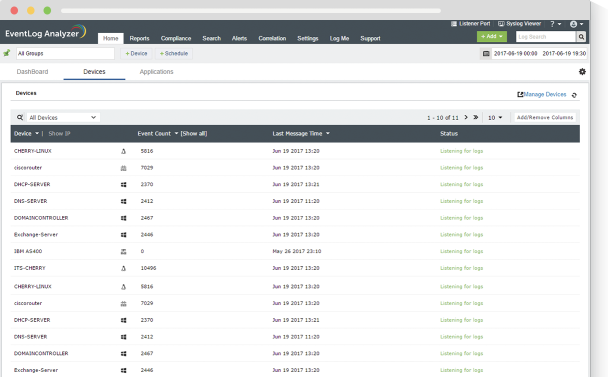Image resolution: width=608 pixels, height=377 pixels.
Task: Open the Support menu
Action: [x=370, y=38]
